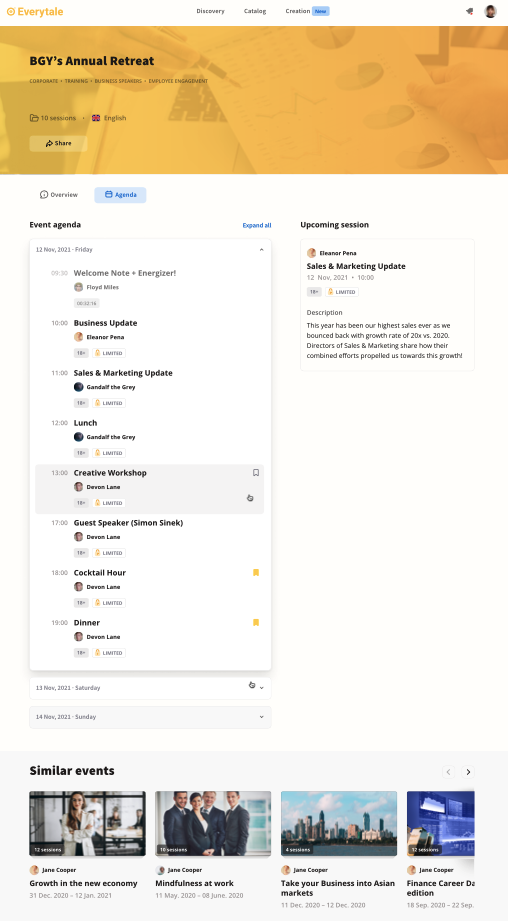Click the Expand all link

pos(257,226)
